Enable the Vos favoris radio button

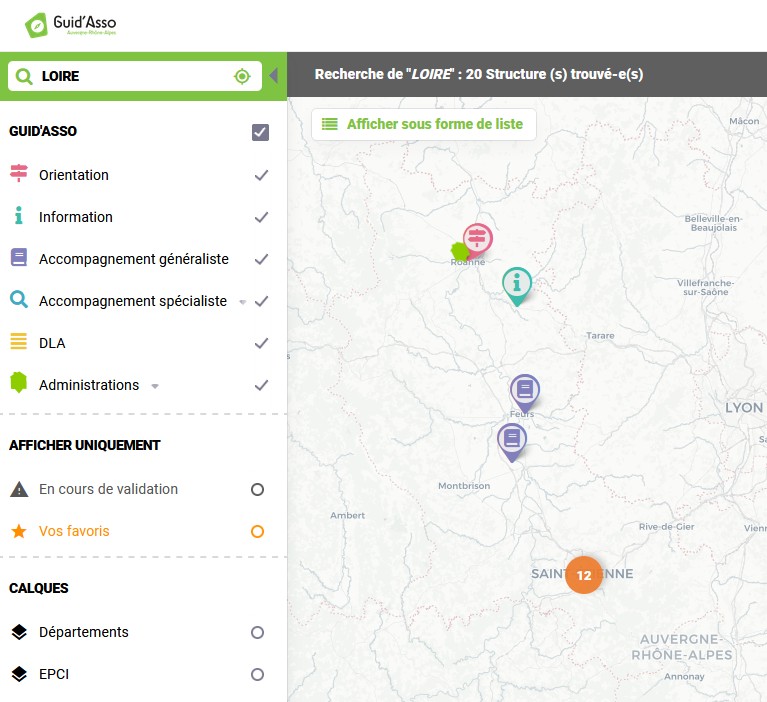[x=257, y=531]
